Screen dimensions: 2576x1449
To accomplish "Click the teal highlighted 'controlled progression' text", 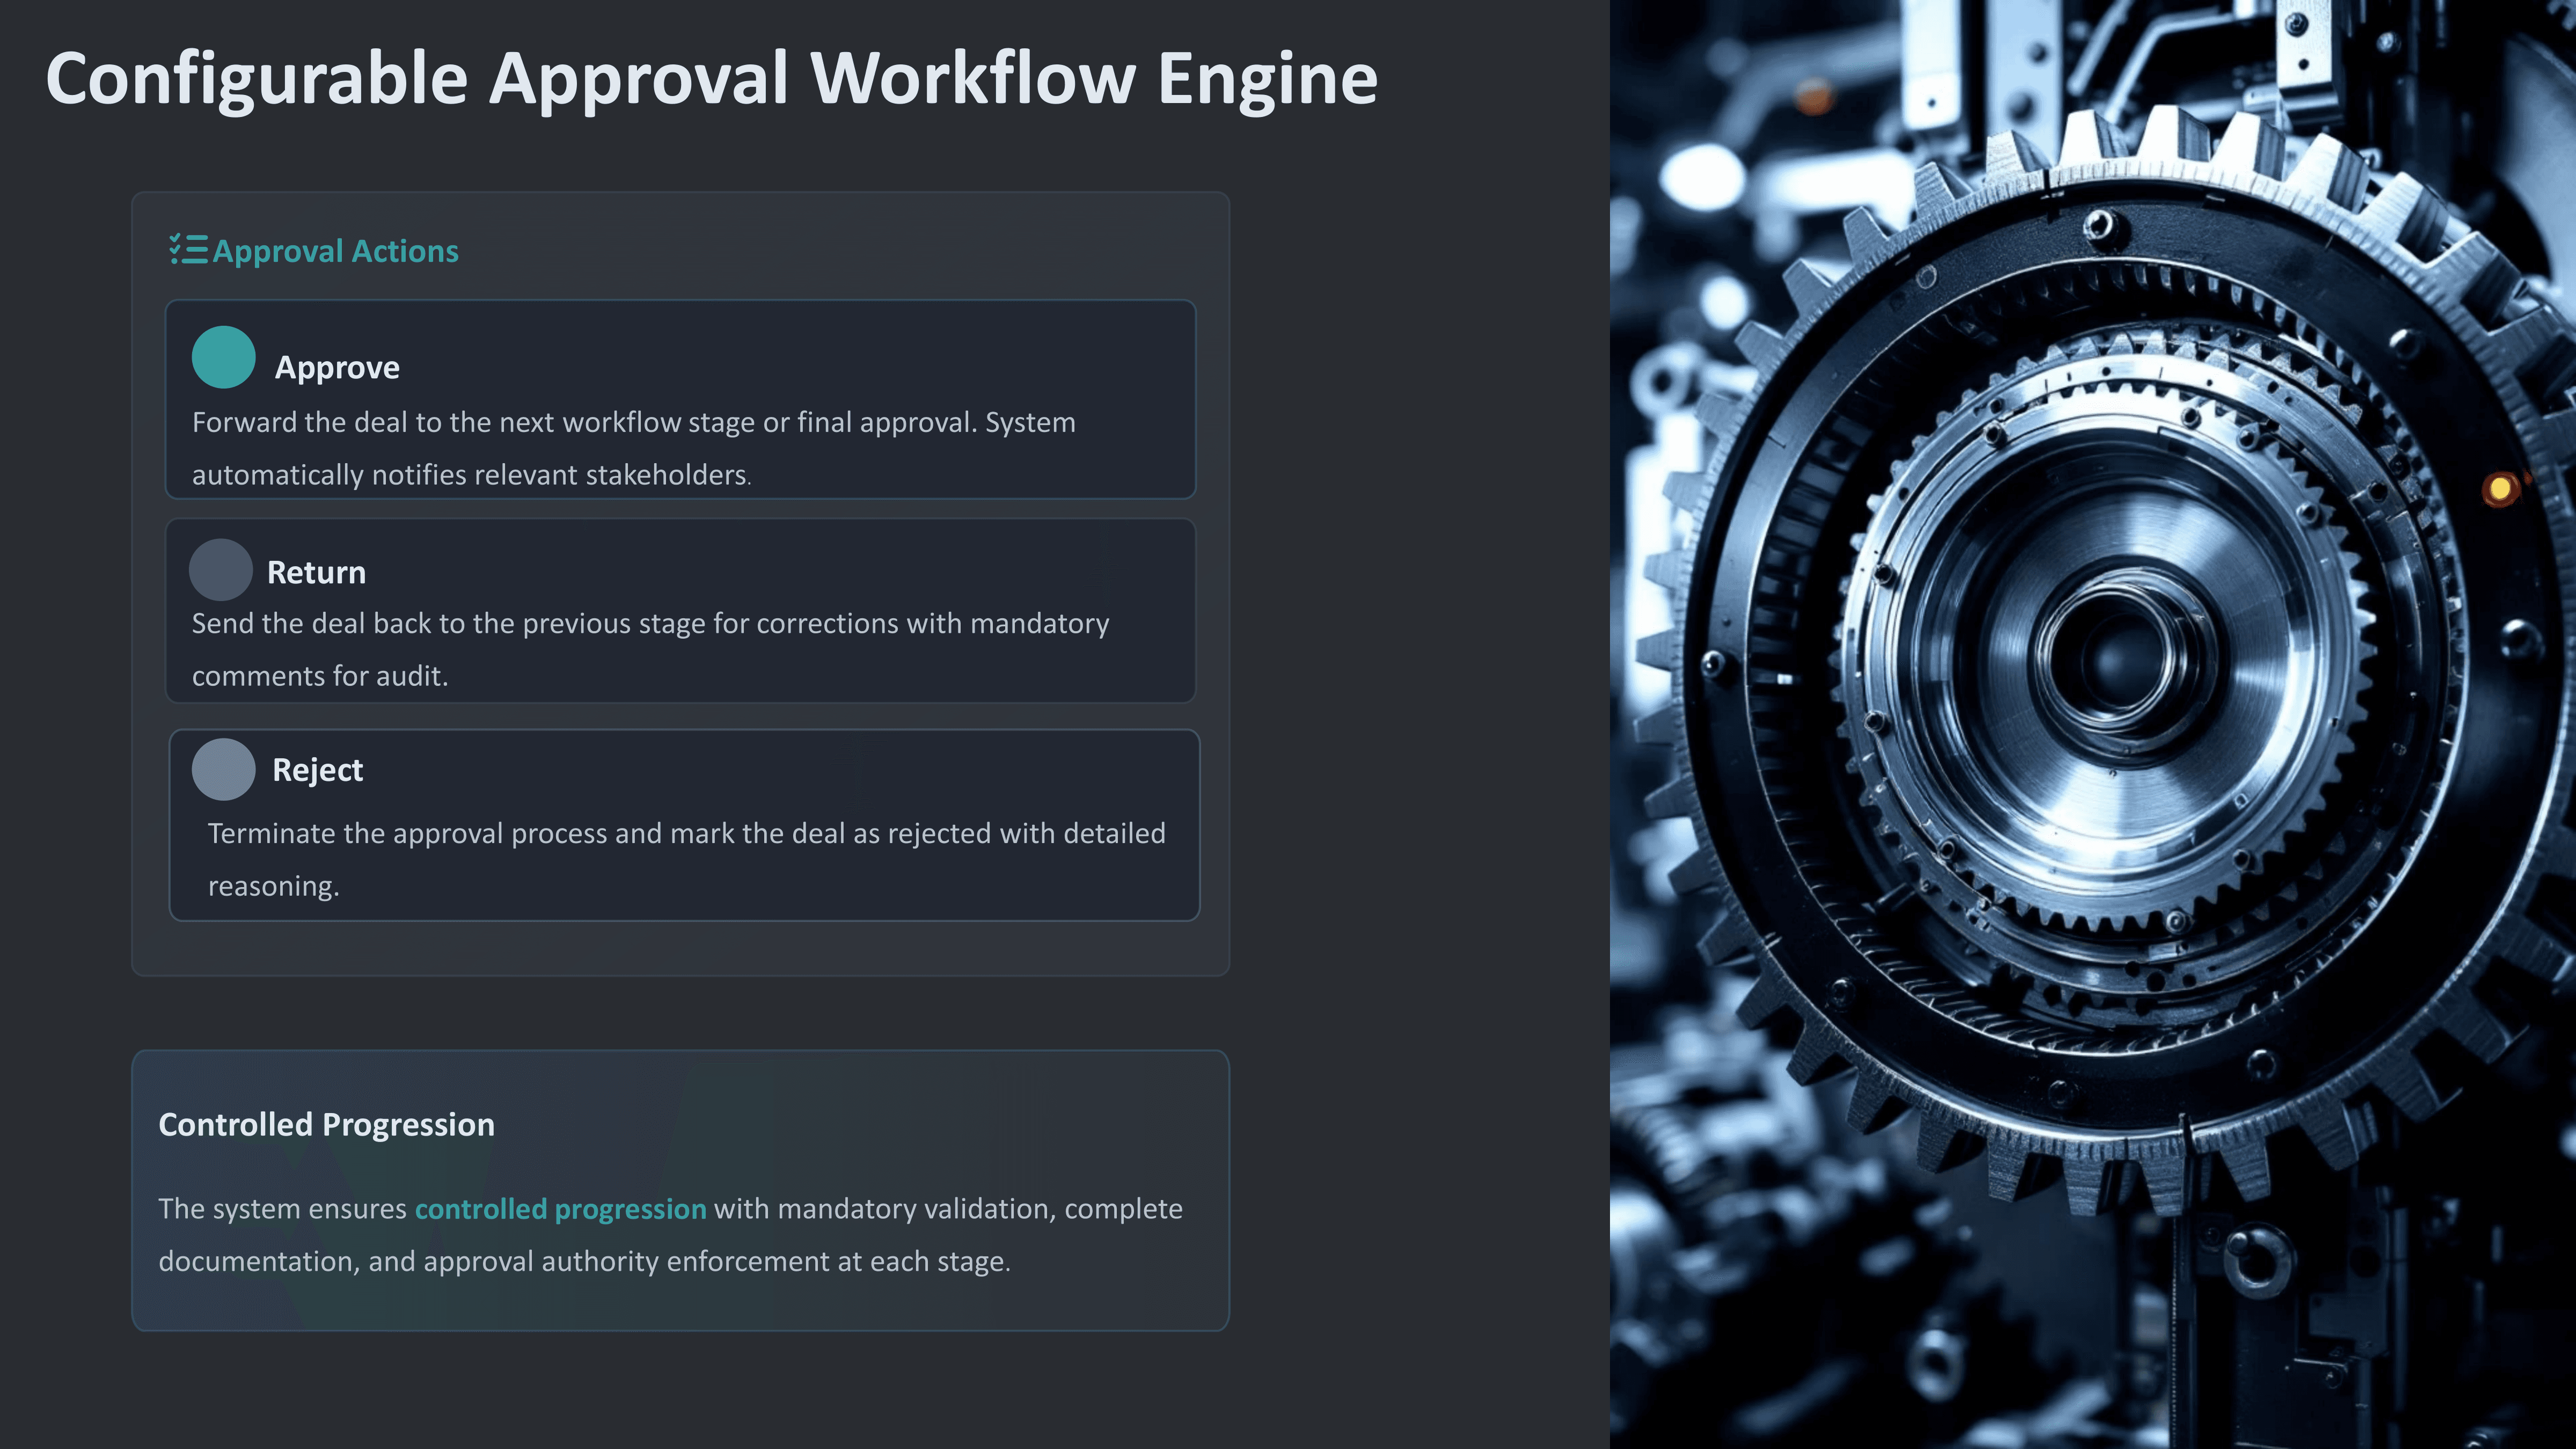I will 560,1209.
